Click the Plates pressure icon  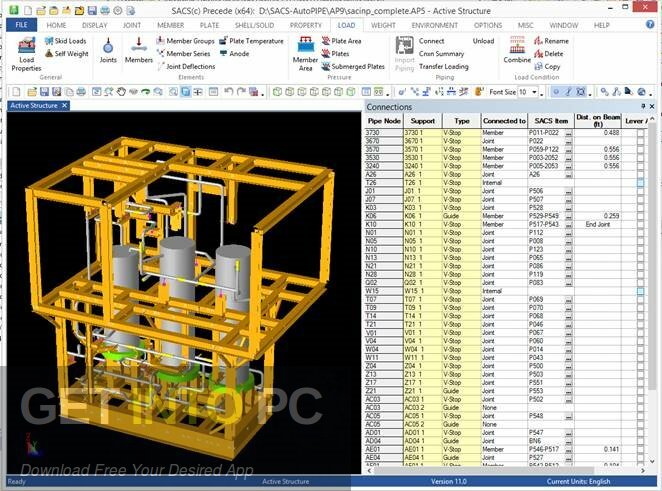326,54
